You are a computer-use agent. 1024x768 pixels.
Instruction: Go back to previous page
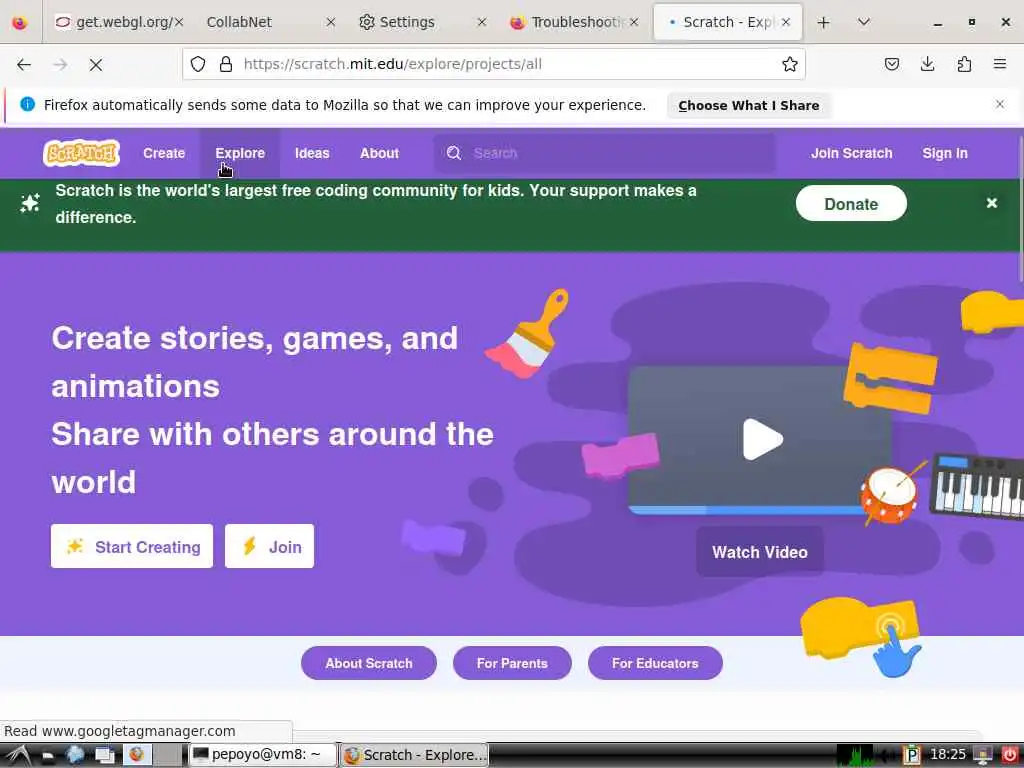pyautogui.click(x=24, y=64)
